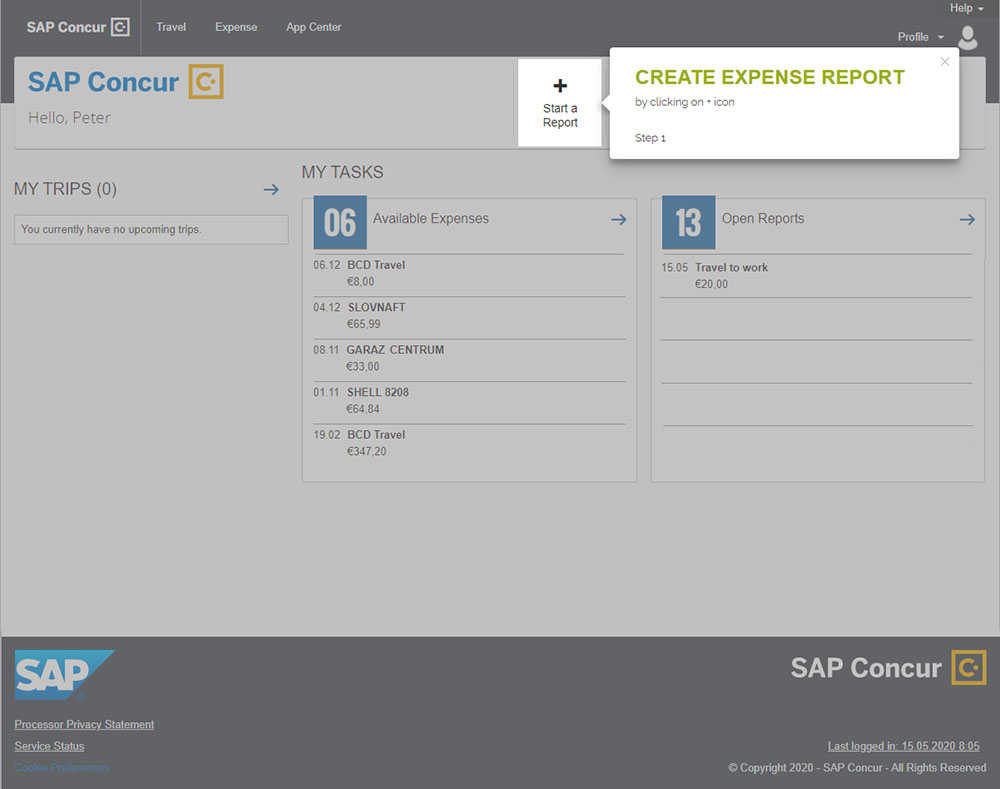Screen dimensions: 1000x789
Task: Open the Open Reports arrow icon
Action: tap(967, 219)
